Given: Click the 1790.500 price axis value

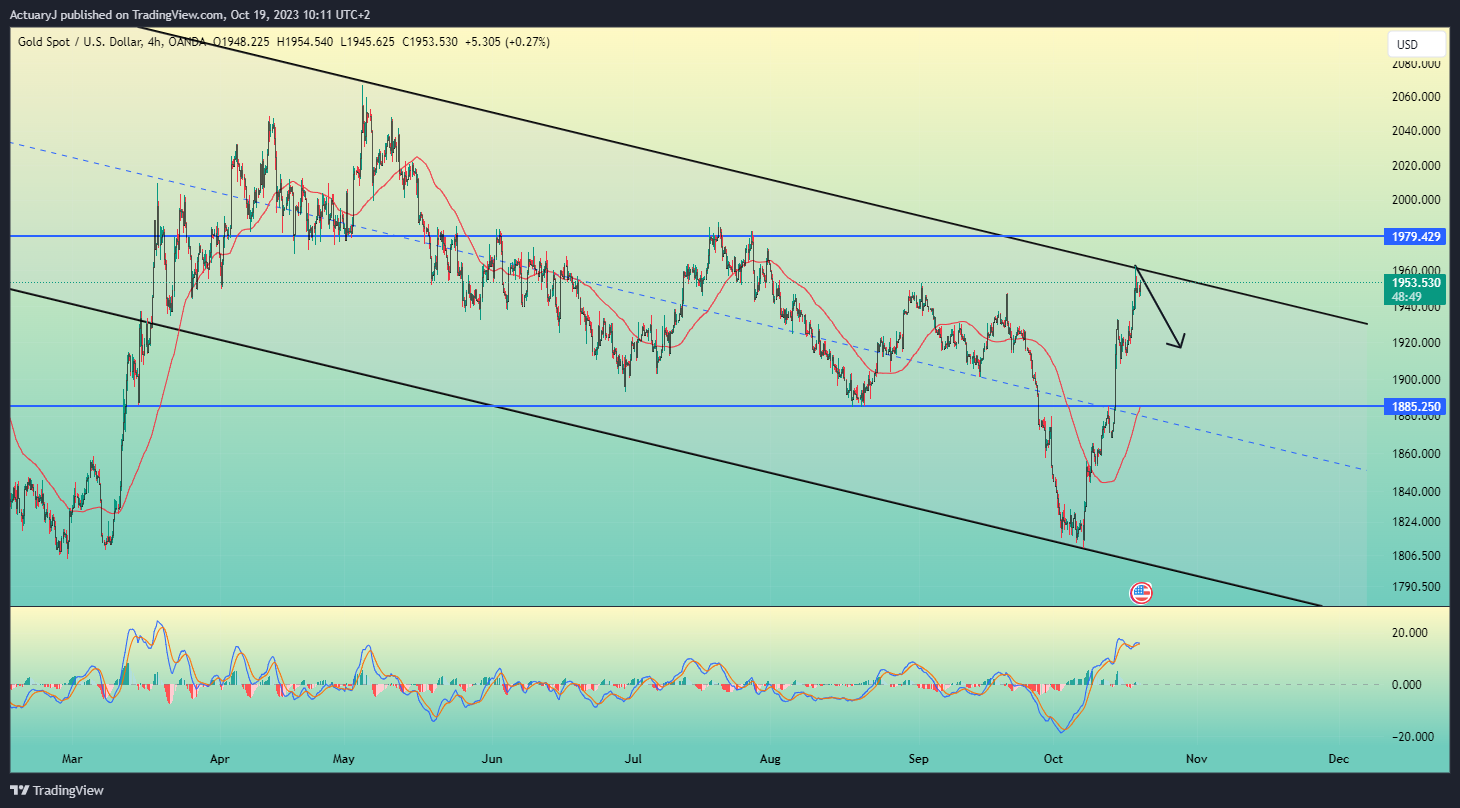Looking at the screenshot, I should [x=1416, y=587].
